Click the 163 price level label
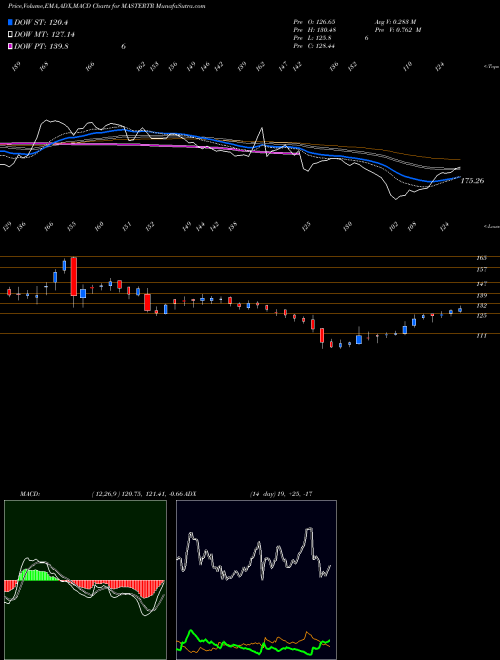The height and width of the screenshot is (660, 500). pyautogui.click(x=482, y=258)
